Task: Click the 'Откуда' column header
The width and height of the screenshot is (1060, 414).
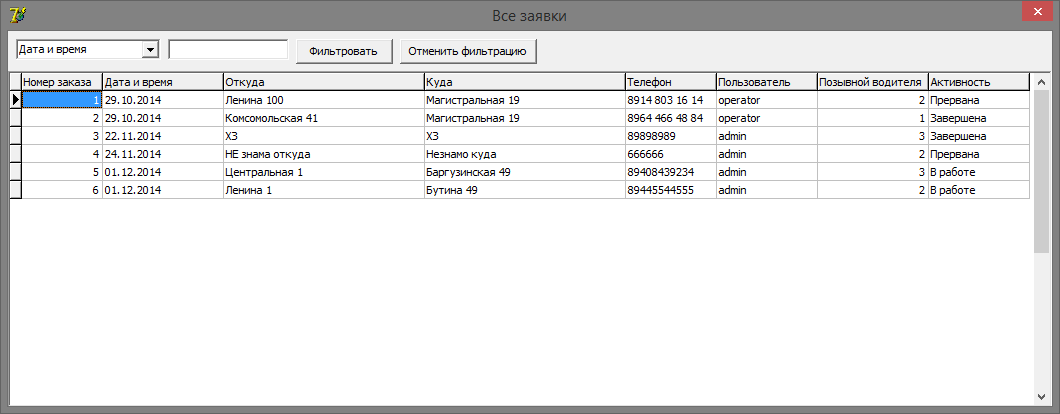Action: point(323,82)
